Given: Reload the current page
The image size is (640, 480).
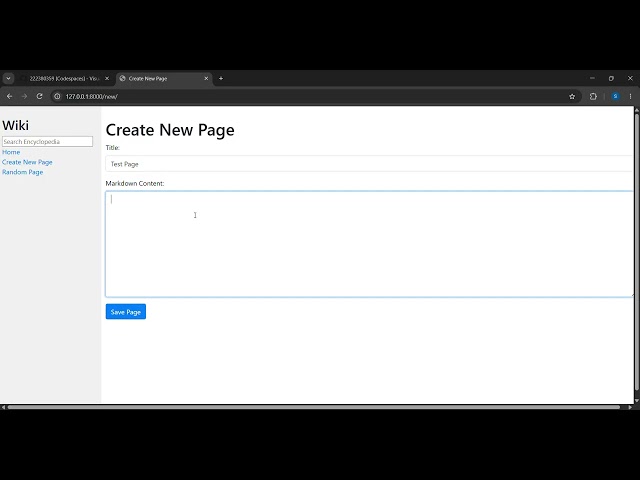Looking at the screenshot, I should point(39,96).
